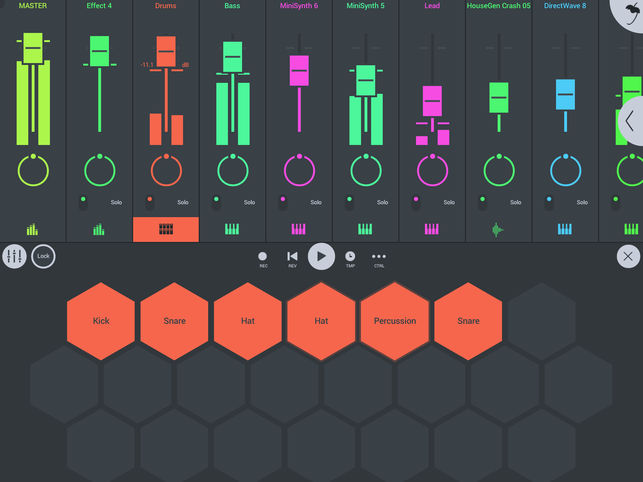Mute the MiniSynth 5 channel
The width and height of the screenshot is (643, 482).
coord(349,201)
